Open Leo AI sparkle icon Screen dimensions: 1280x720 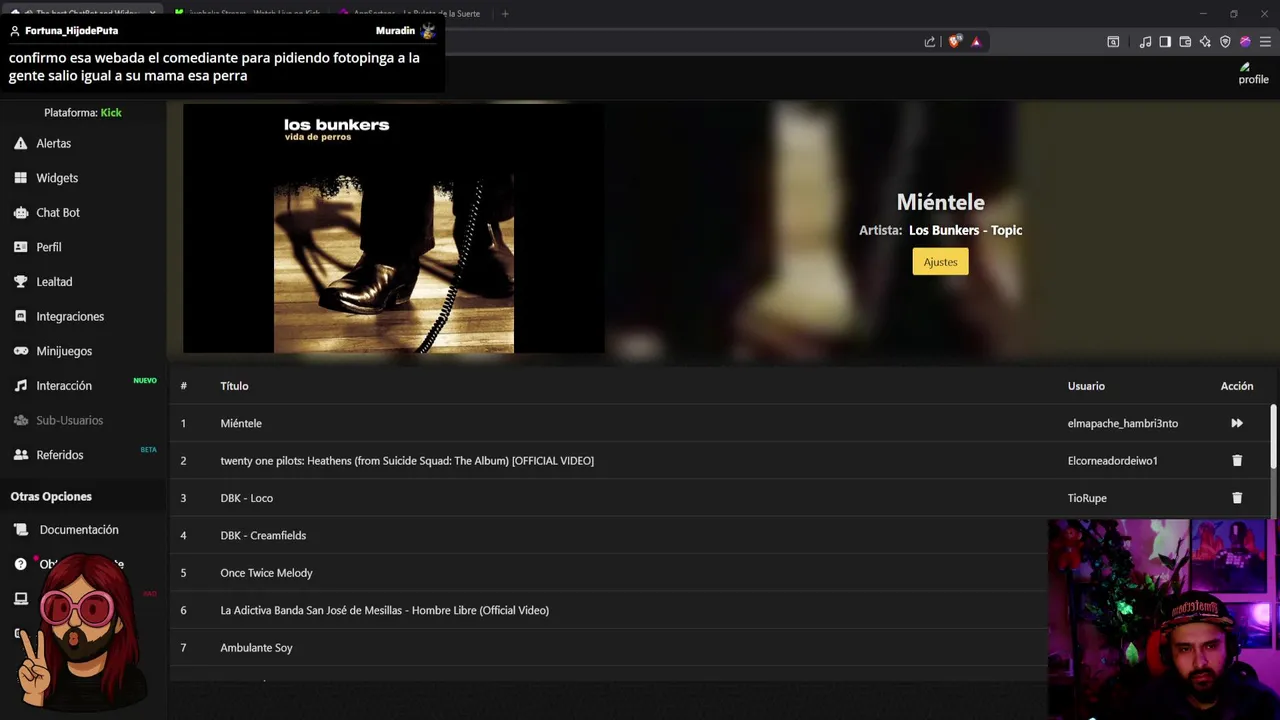[1205, 41]
